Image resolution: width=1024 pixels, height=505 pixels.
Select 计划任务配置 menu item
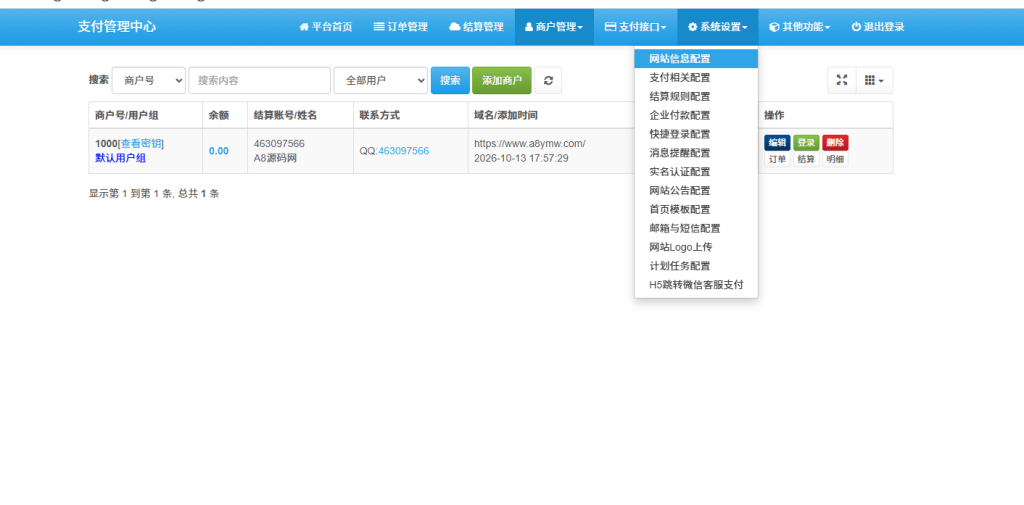tap(696, 267)
